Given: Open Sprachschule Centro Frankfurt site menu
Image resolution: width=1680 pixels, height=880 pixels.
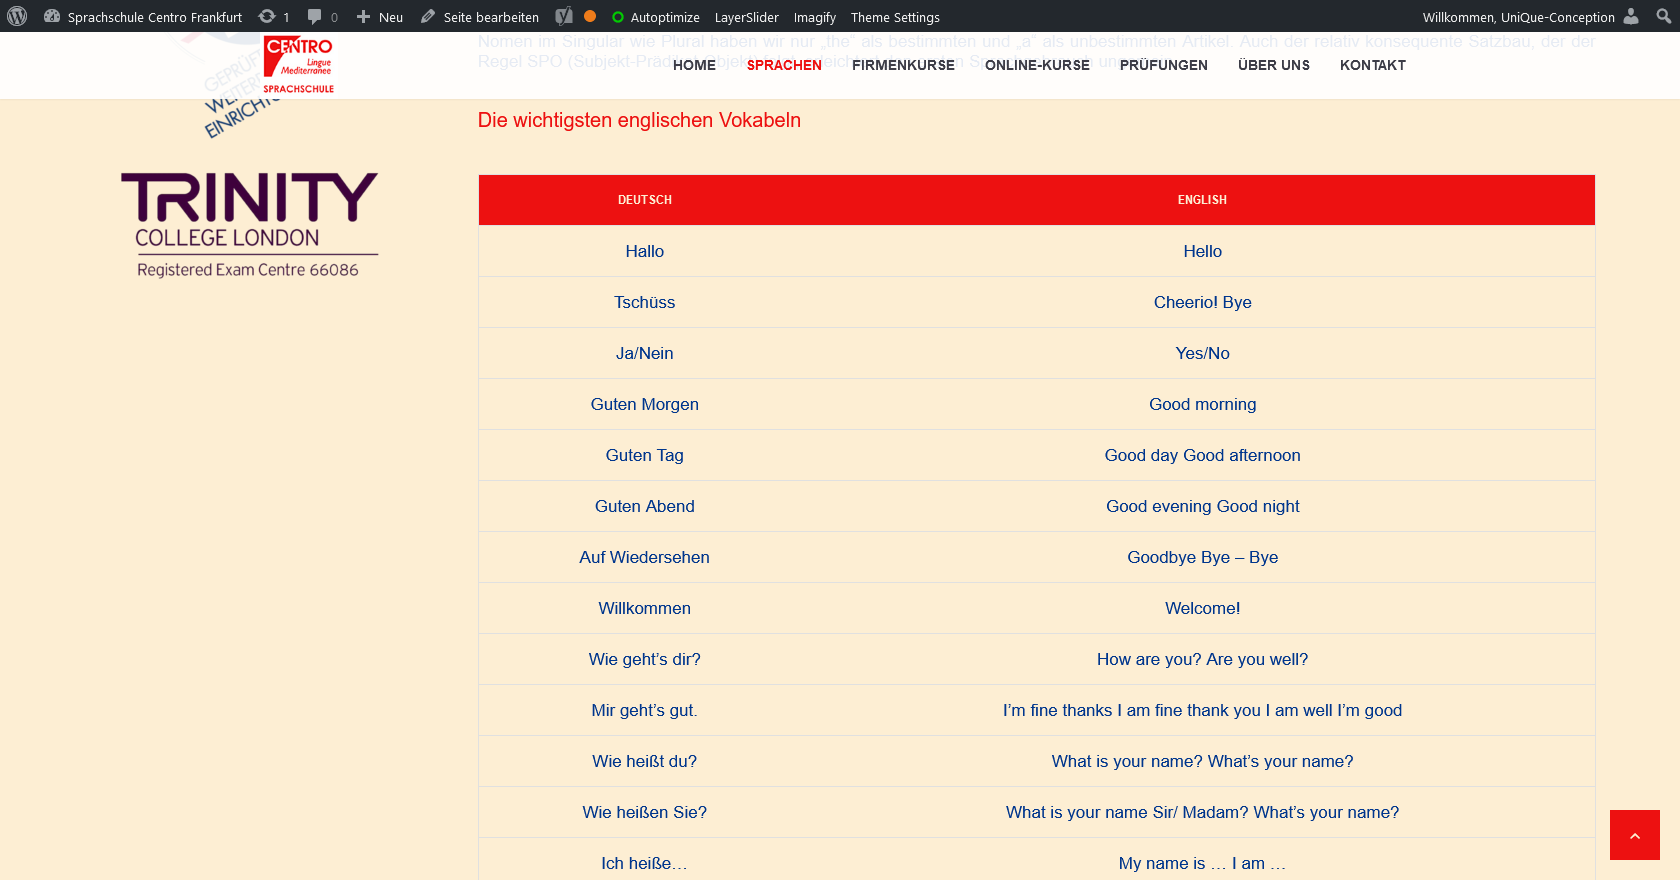Looking at the screenshot, I should [154, 17].
